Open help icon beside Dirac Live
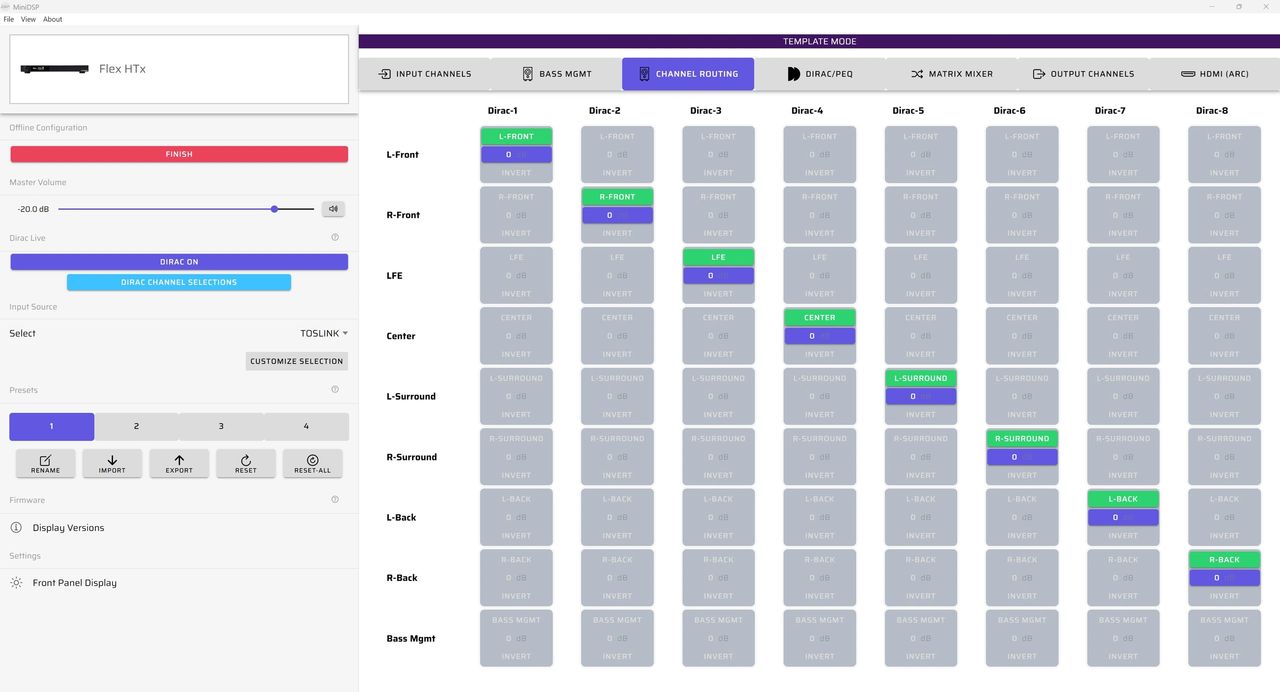1280x692 pixels. click(335, 238)
